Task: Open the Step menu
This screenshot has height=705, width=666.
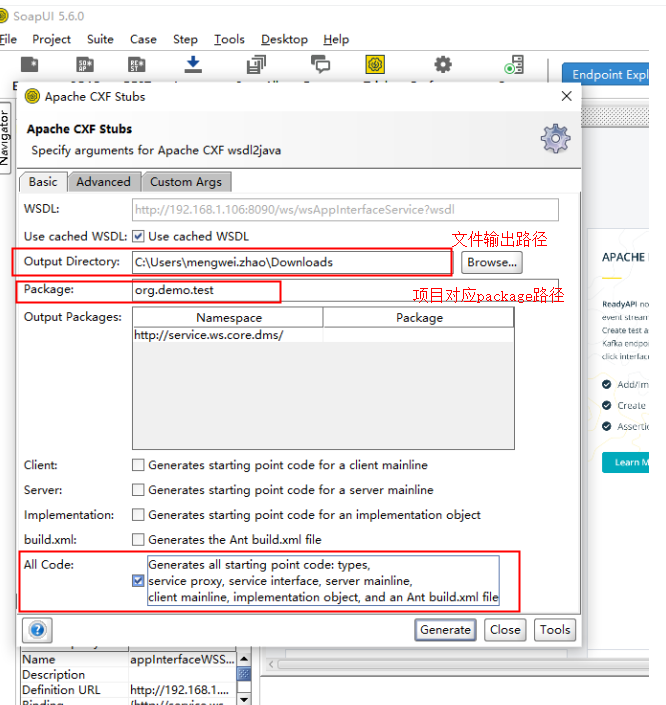Action: coord(185,40)
